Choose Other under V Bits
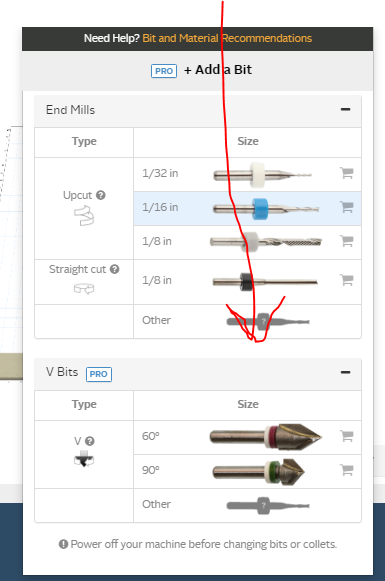 (247, 505)
